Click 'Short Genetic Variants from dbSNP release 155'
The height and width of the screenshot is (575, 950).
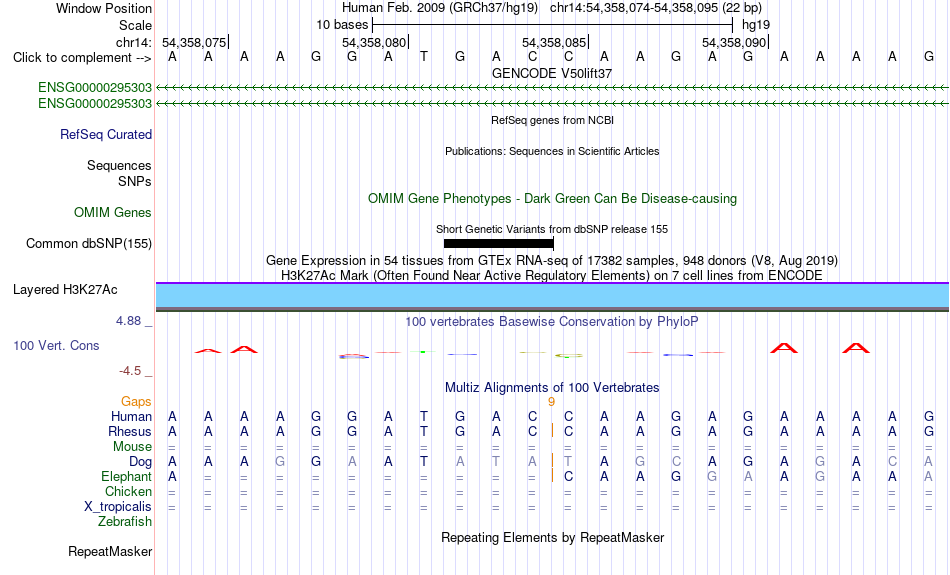click(552, 230)
